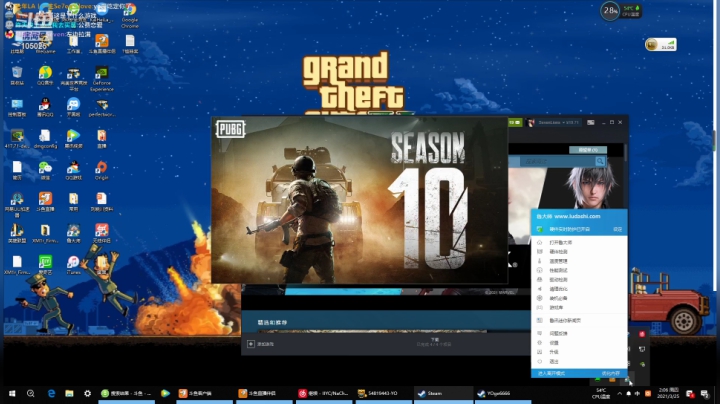This screenshot has height=404, width=720.
Task: Choose 打开鲁大师 in the Ludashi menu
Action: pos(579,242)
